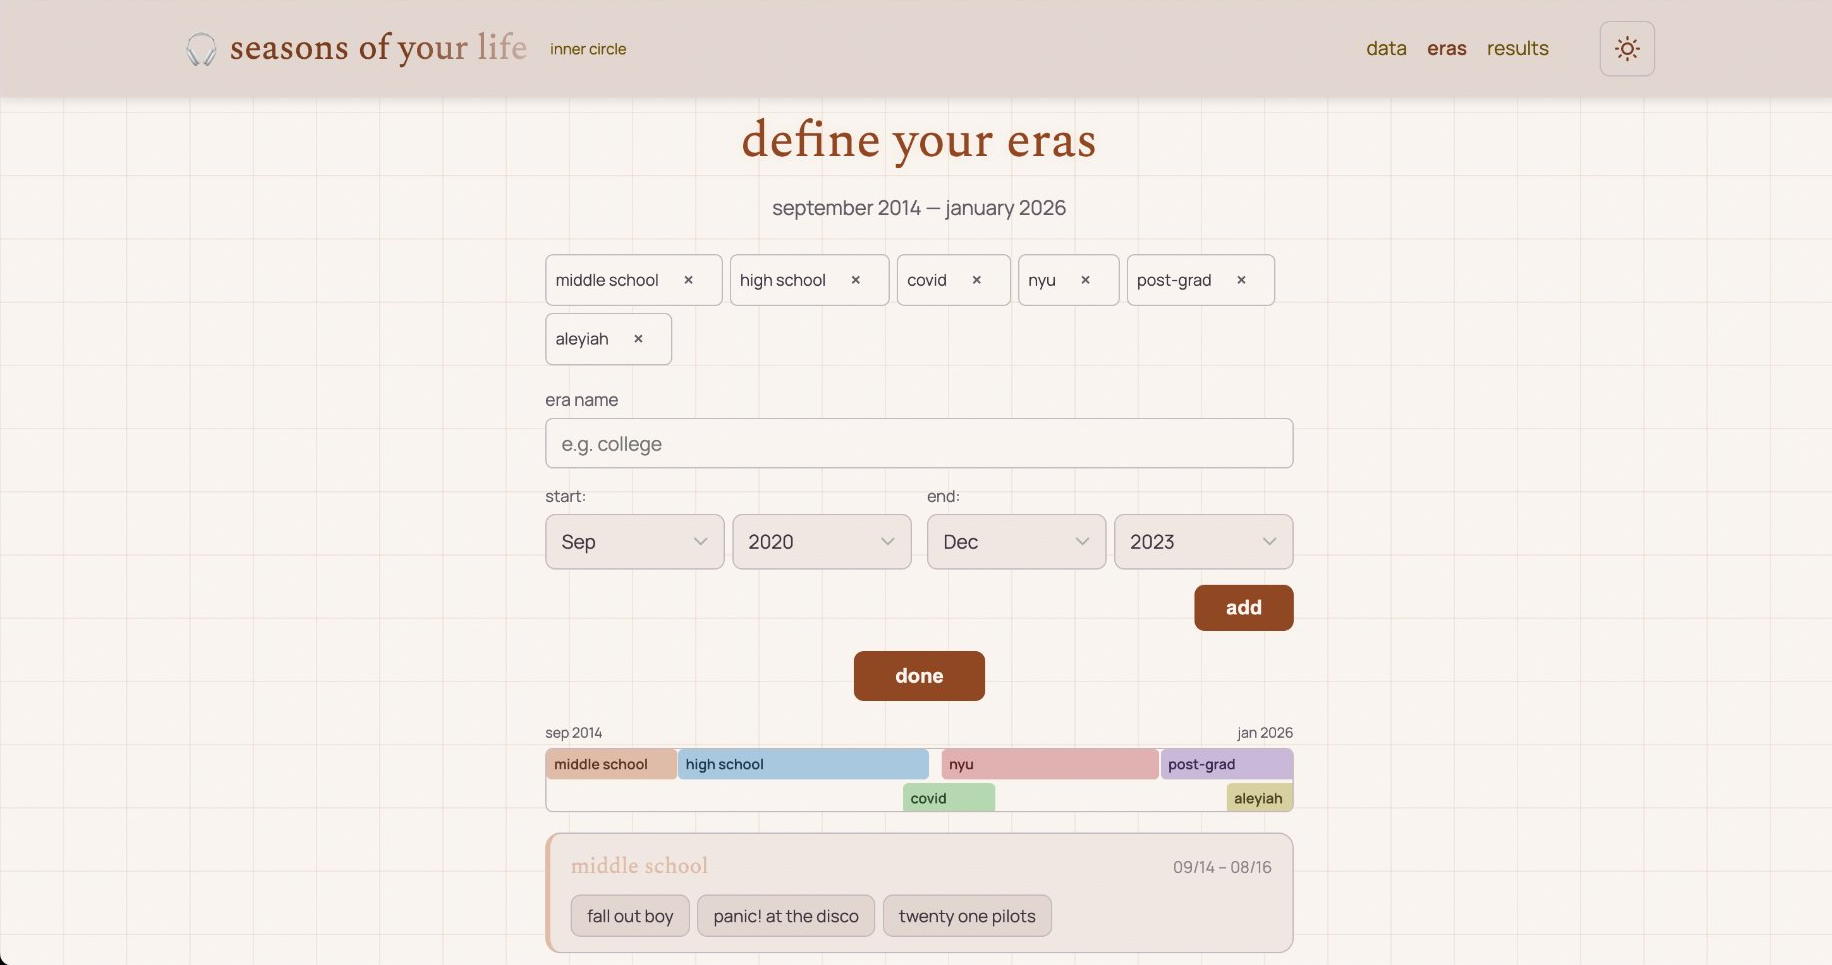
Task: Remove the 'middle school' era chip
Action: (x=689, y=280)
